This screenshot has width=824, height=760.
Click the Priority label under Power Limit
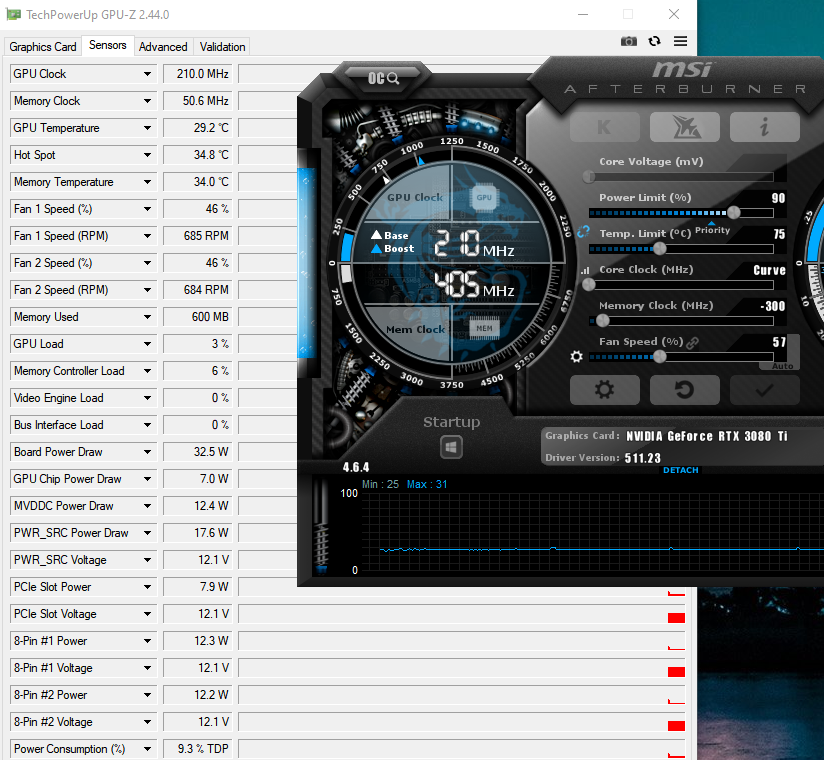click(712, 230)
